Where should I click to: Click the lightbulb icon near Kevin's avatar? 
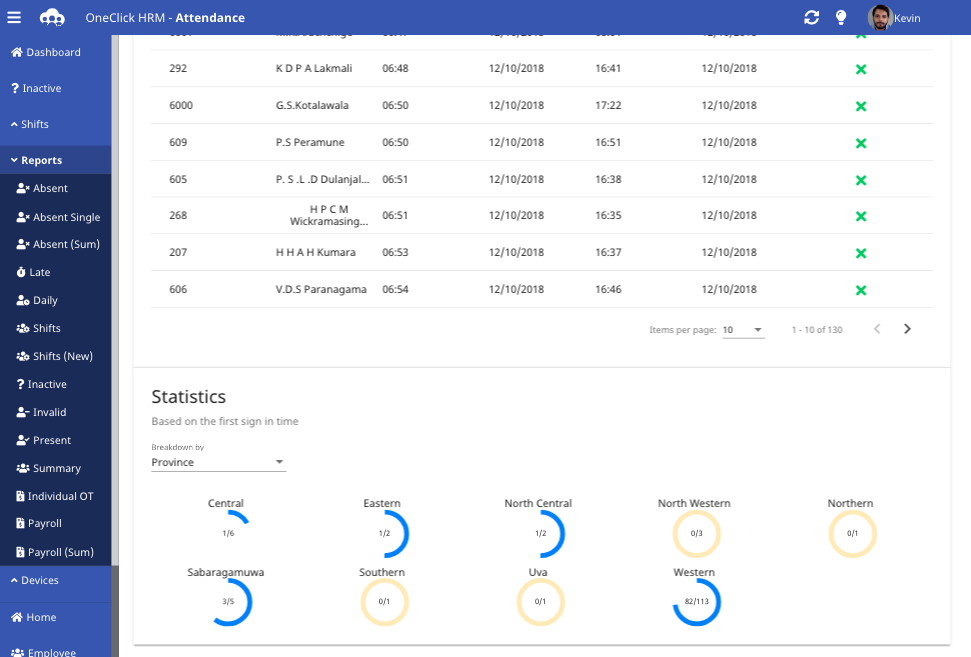point(841,17)
